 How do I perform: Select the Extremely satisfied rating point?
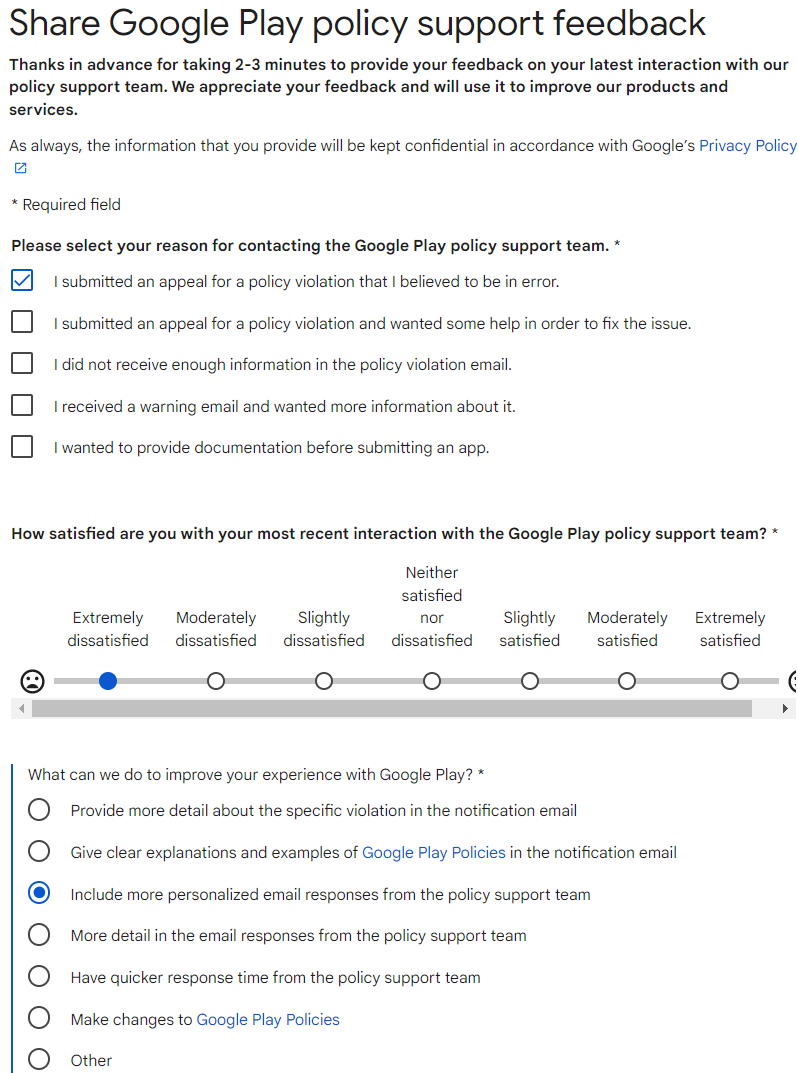[x=730, y=681]
